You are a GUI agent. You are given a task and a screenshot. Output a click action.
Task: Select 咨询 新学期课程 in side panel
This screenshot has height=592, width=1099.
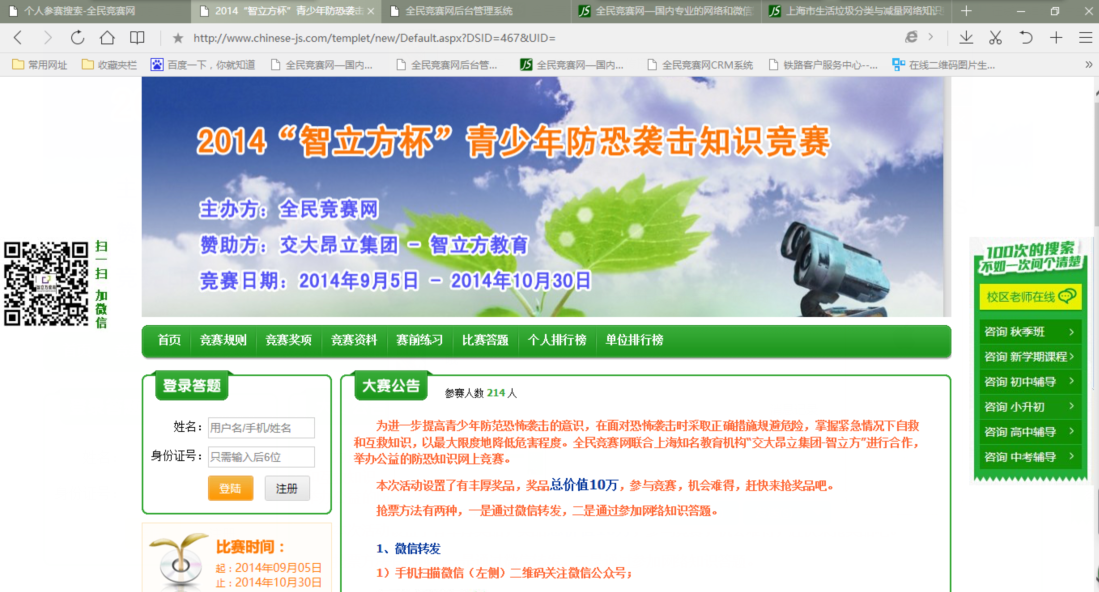(1030, 357)
